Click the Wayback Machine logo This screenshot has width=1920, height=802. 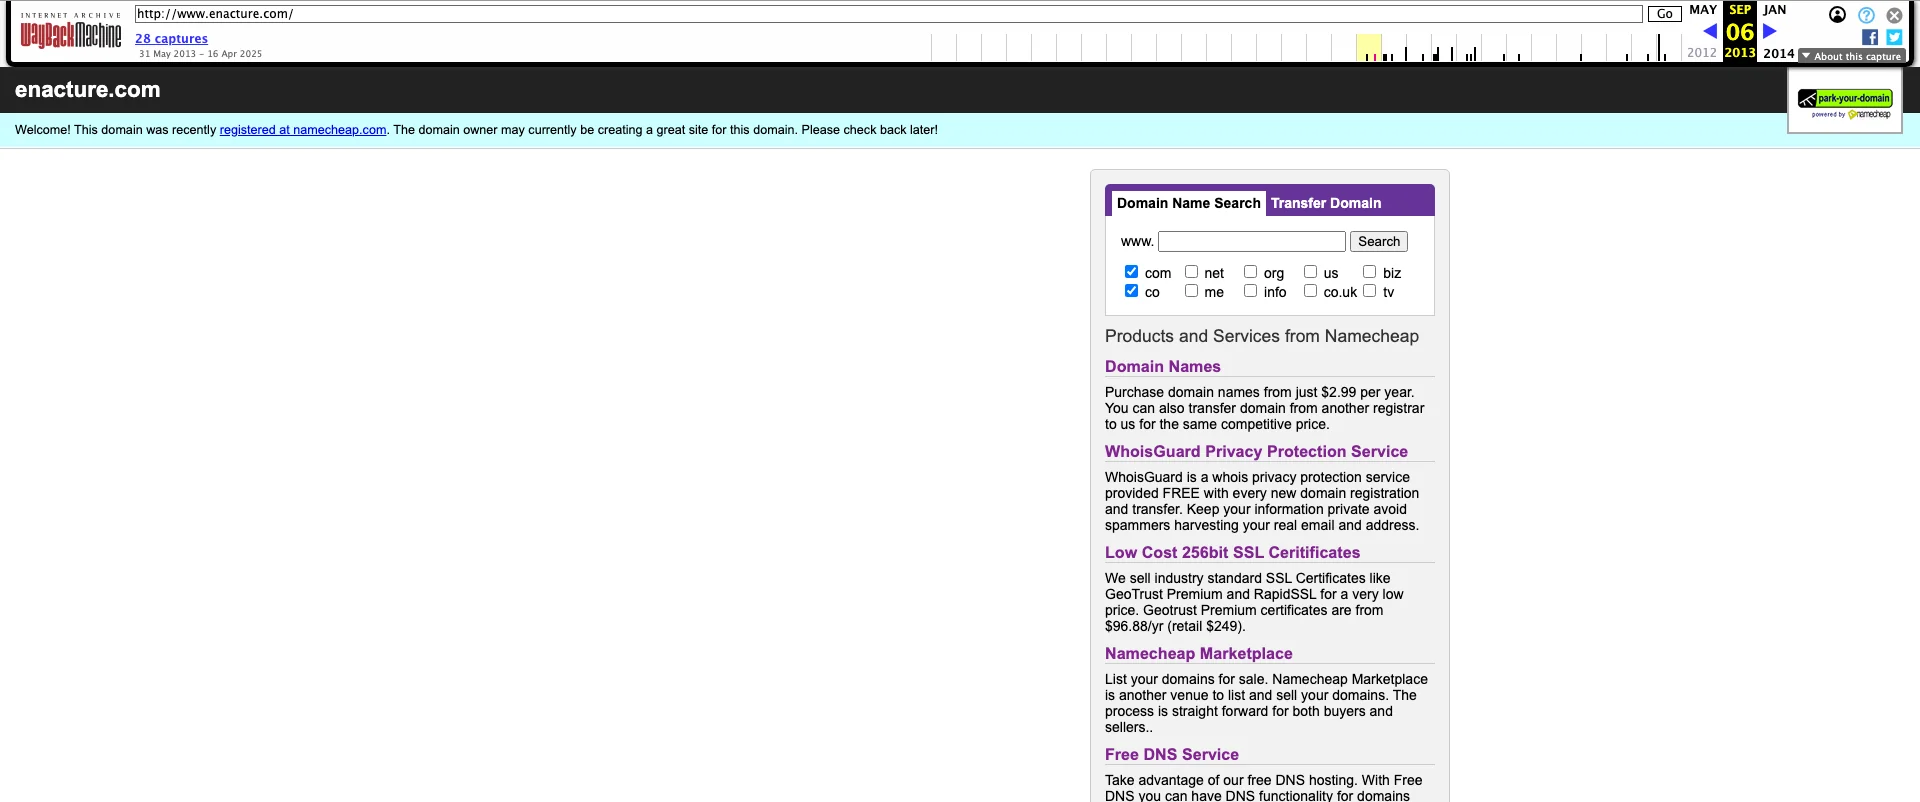[70, 34]
